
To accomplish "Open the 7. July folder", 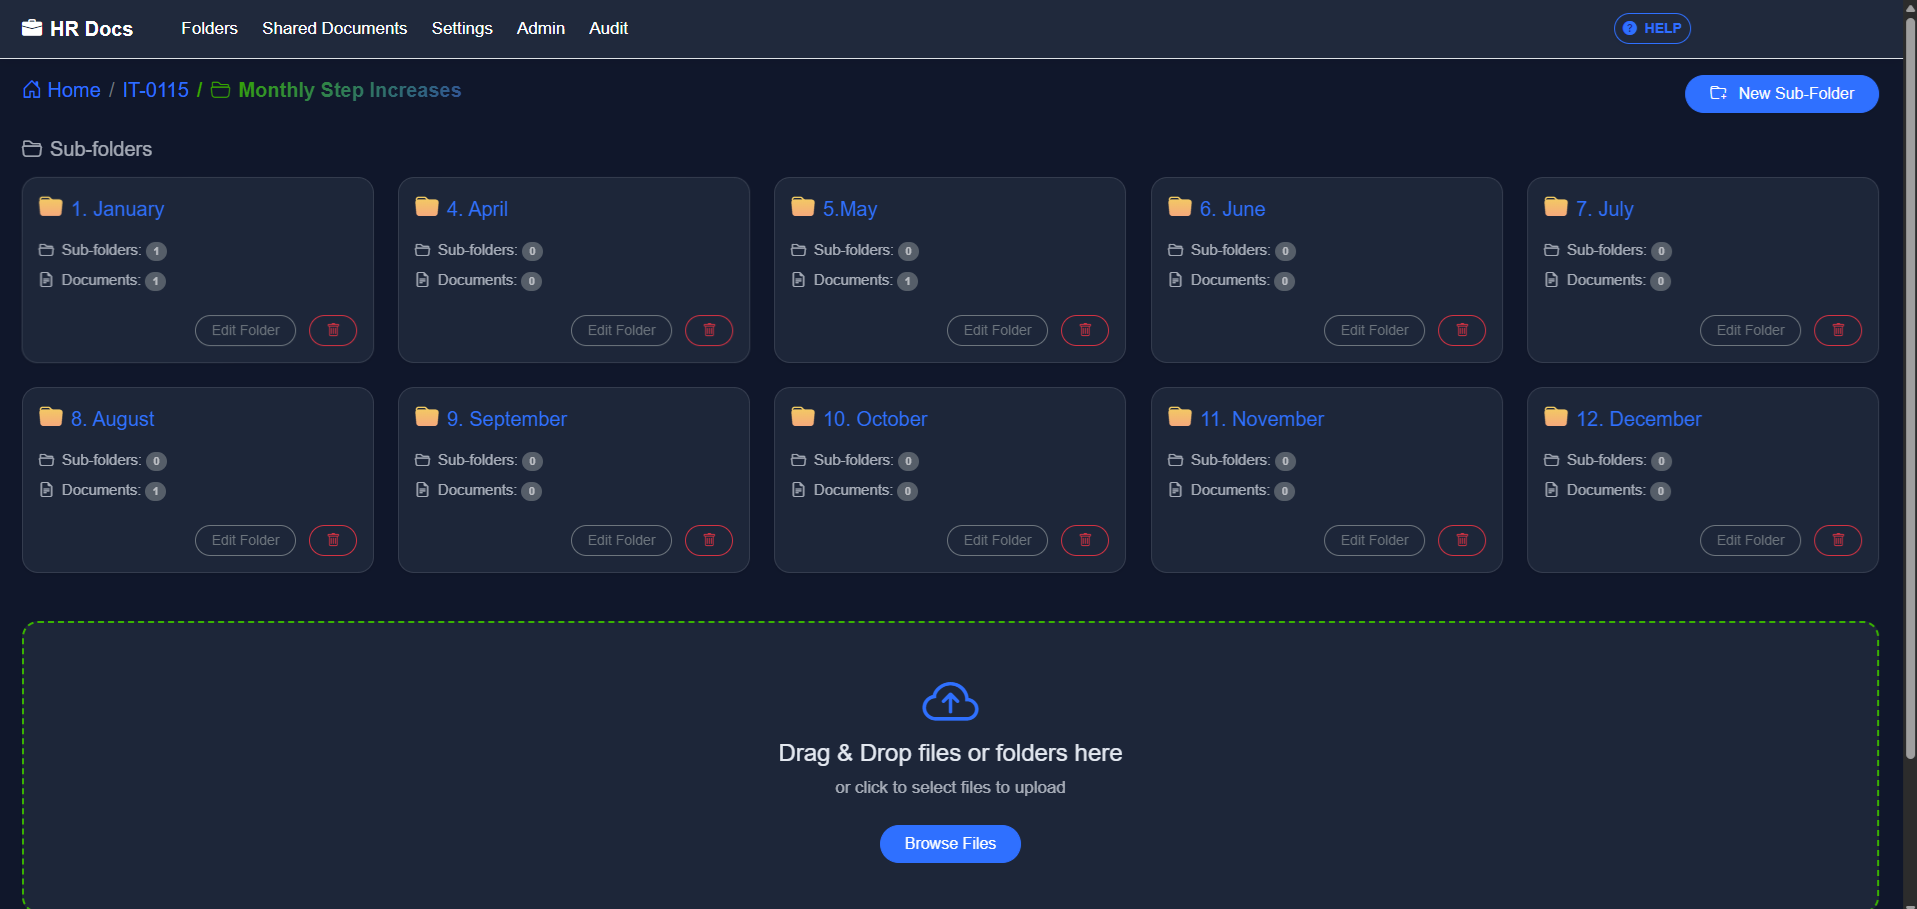I will pyautogui.click(x=1604, y=209).
